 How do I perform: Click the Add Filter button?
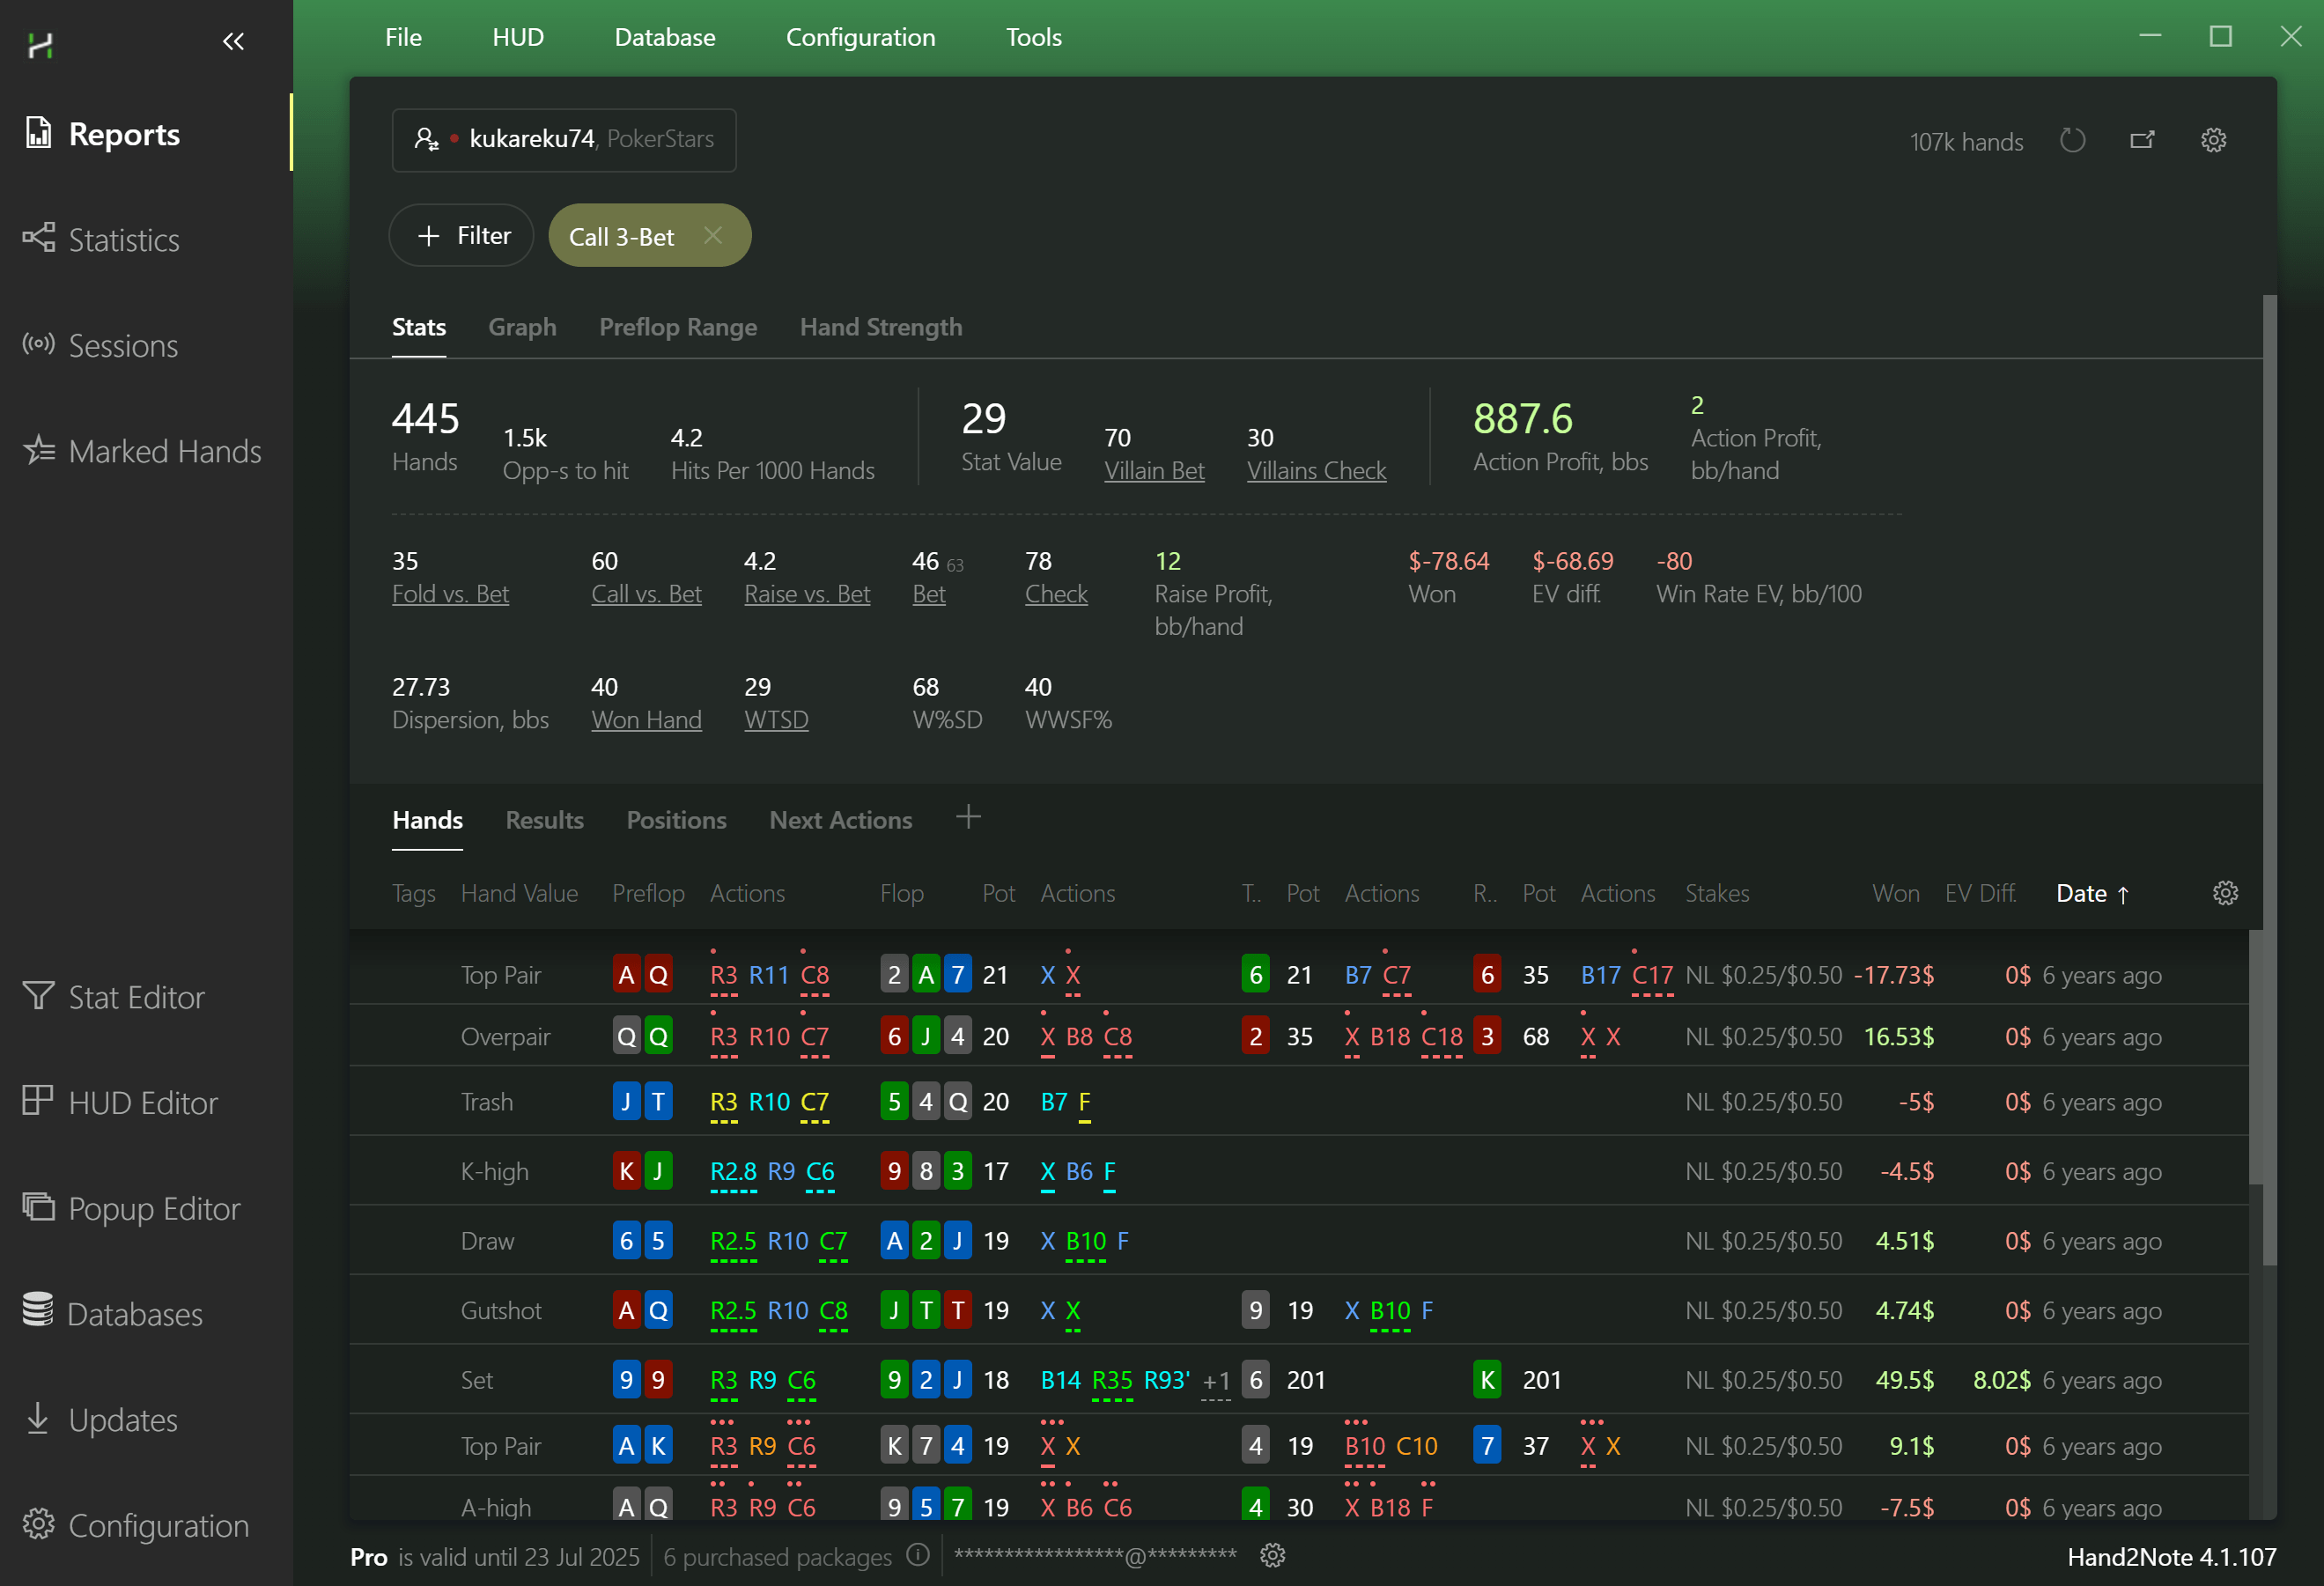(x=462, y=235)
